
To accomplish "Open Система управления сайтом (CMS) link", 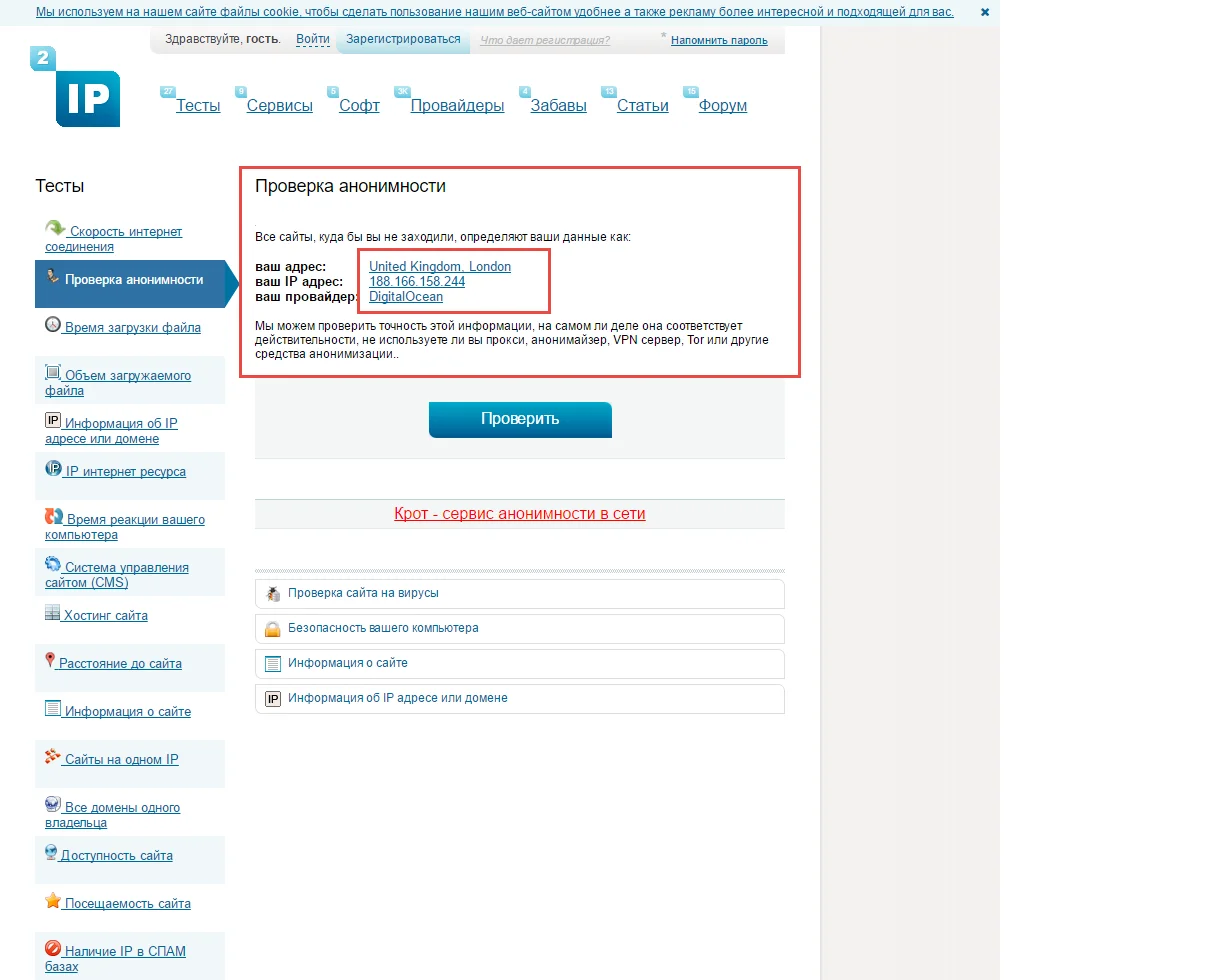I will click(117, 575).
